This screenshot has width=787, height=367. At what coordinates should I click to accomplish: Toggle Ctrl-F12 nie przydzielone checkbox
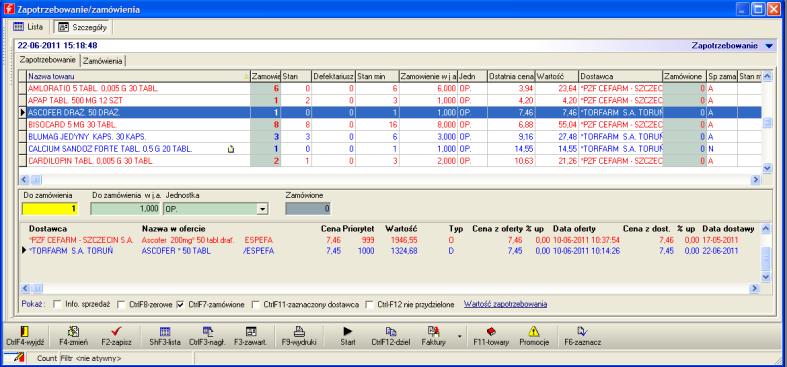point(369,304)
